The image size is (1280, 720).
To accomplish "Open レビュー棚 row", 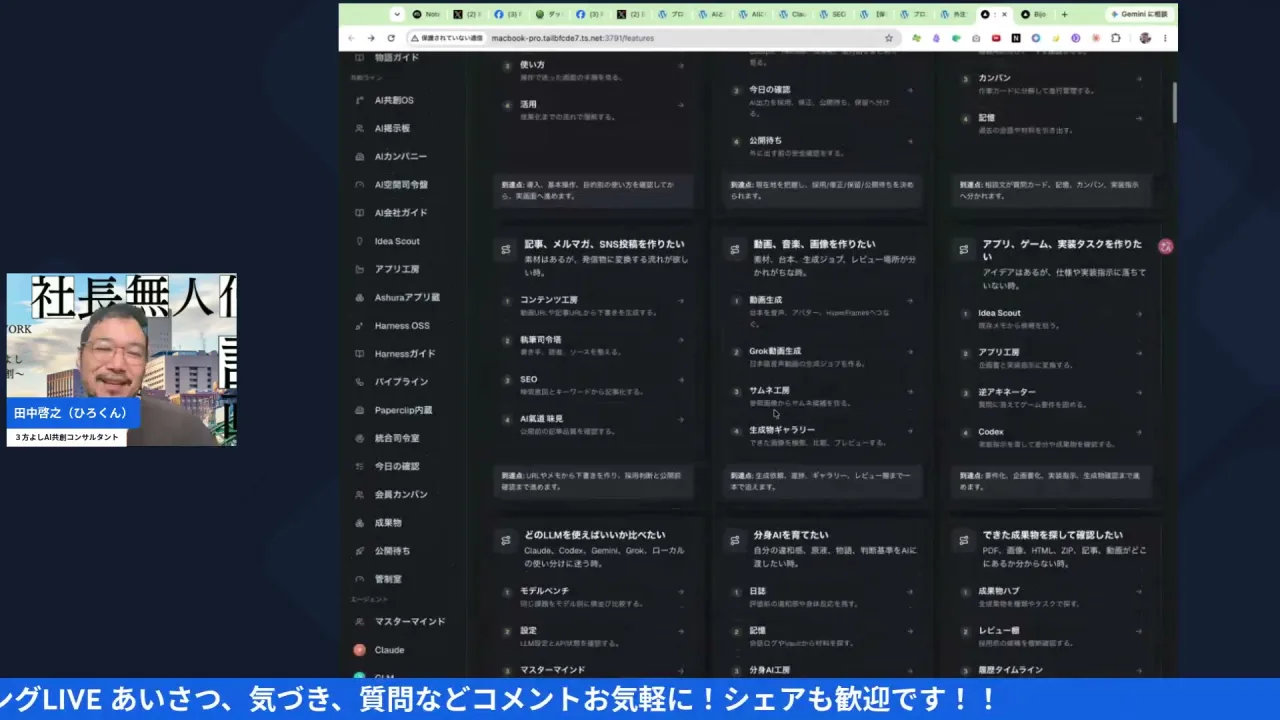I will (1050, 636).
